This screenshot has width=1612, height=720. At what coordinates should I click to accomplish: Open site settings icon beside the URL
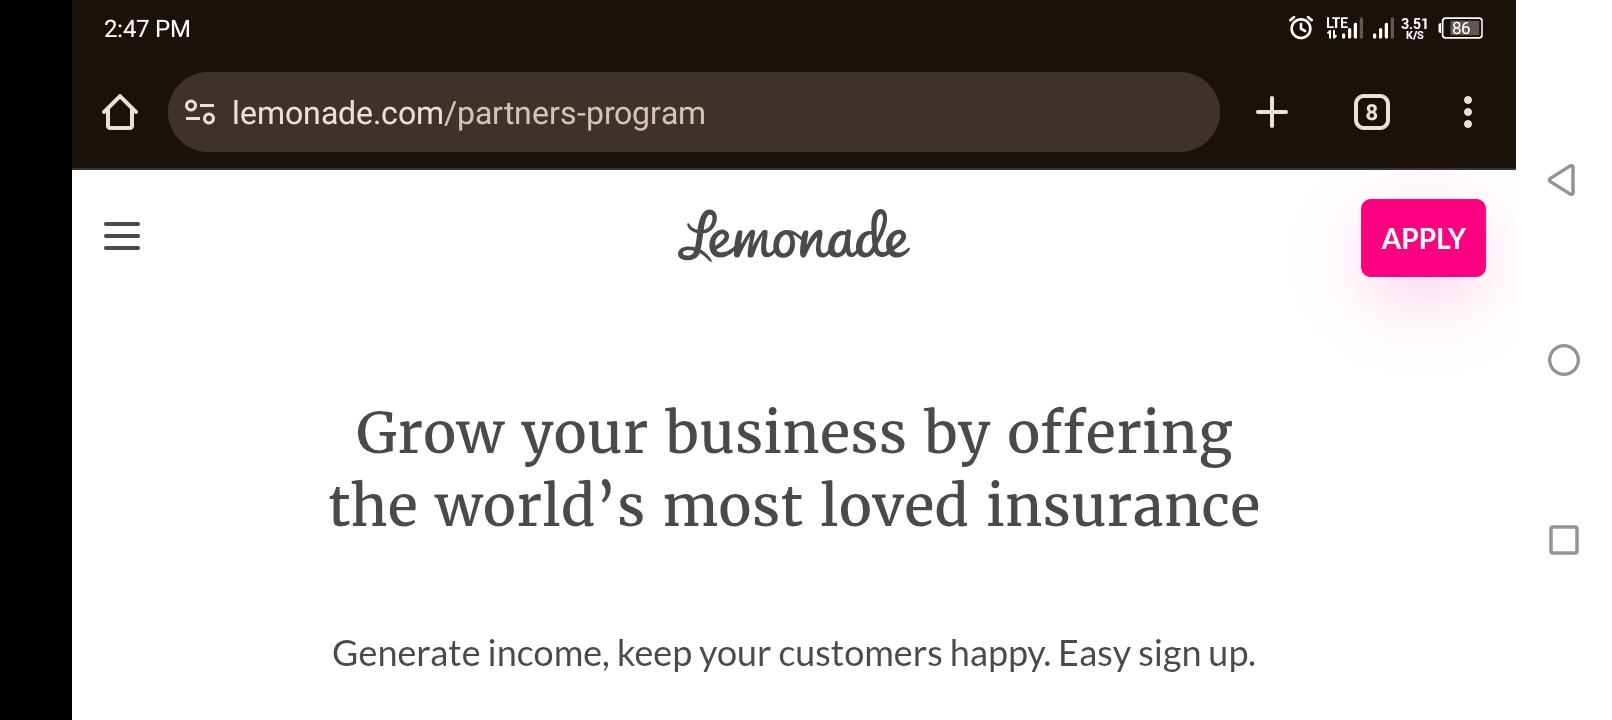point(200,112)
